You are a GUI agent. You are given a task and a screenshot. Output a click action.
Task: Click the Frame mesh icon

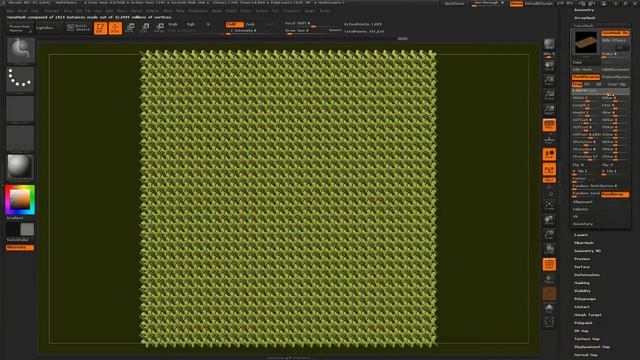(549, 205)
